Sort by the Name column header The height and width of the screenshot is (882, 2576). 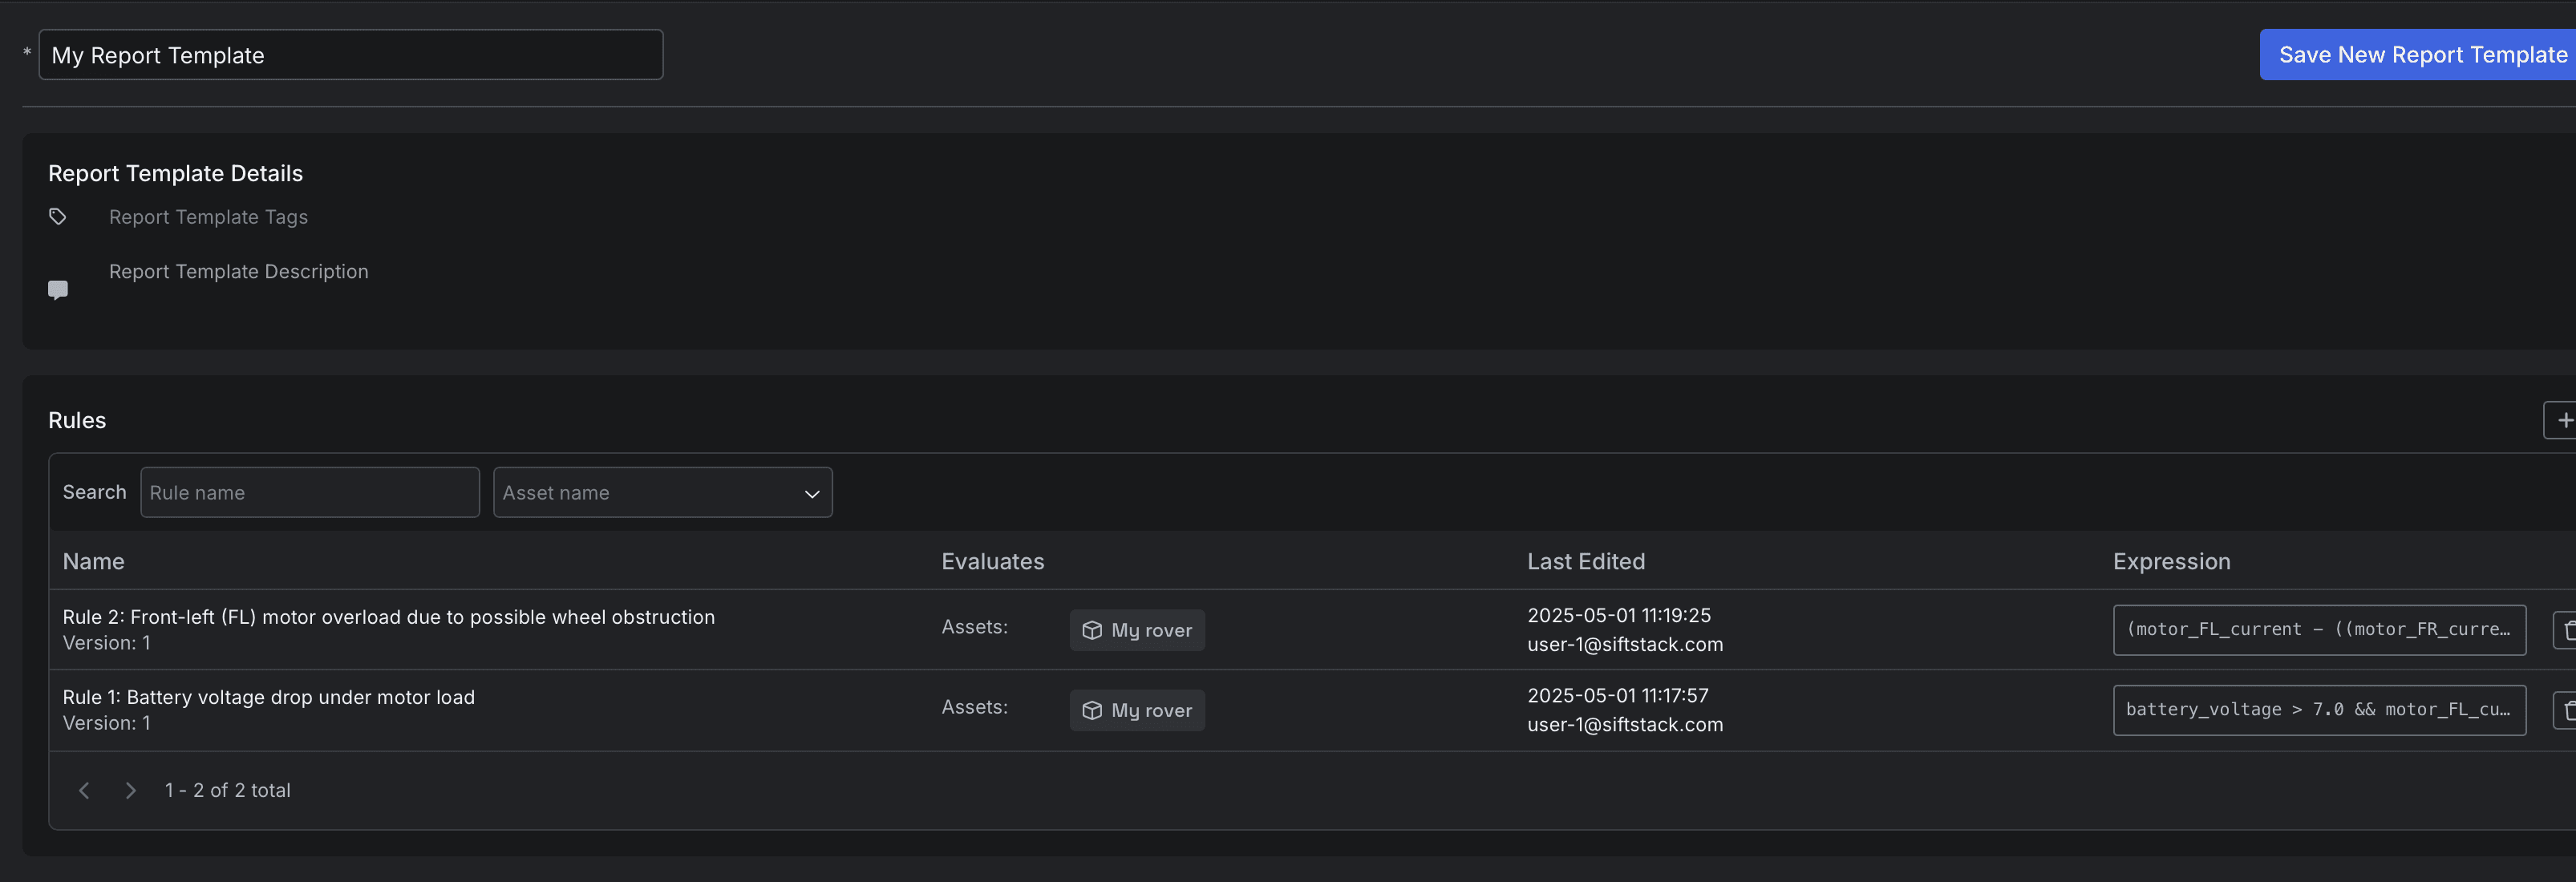coord(94,561)
